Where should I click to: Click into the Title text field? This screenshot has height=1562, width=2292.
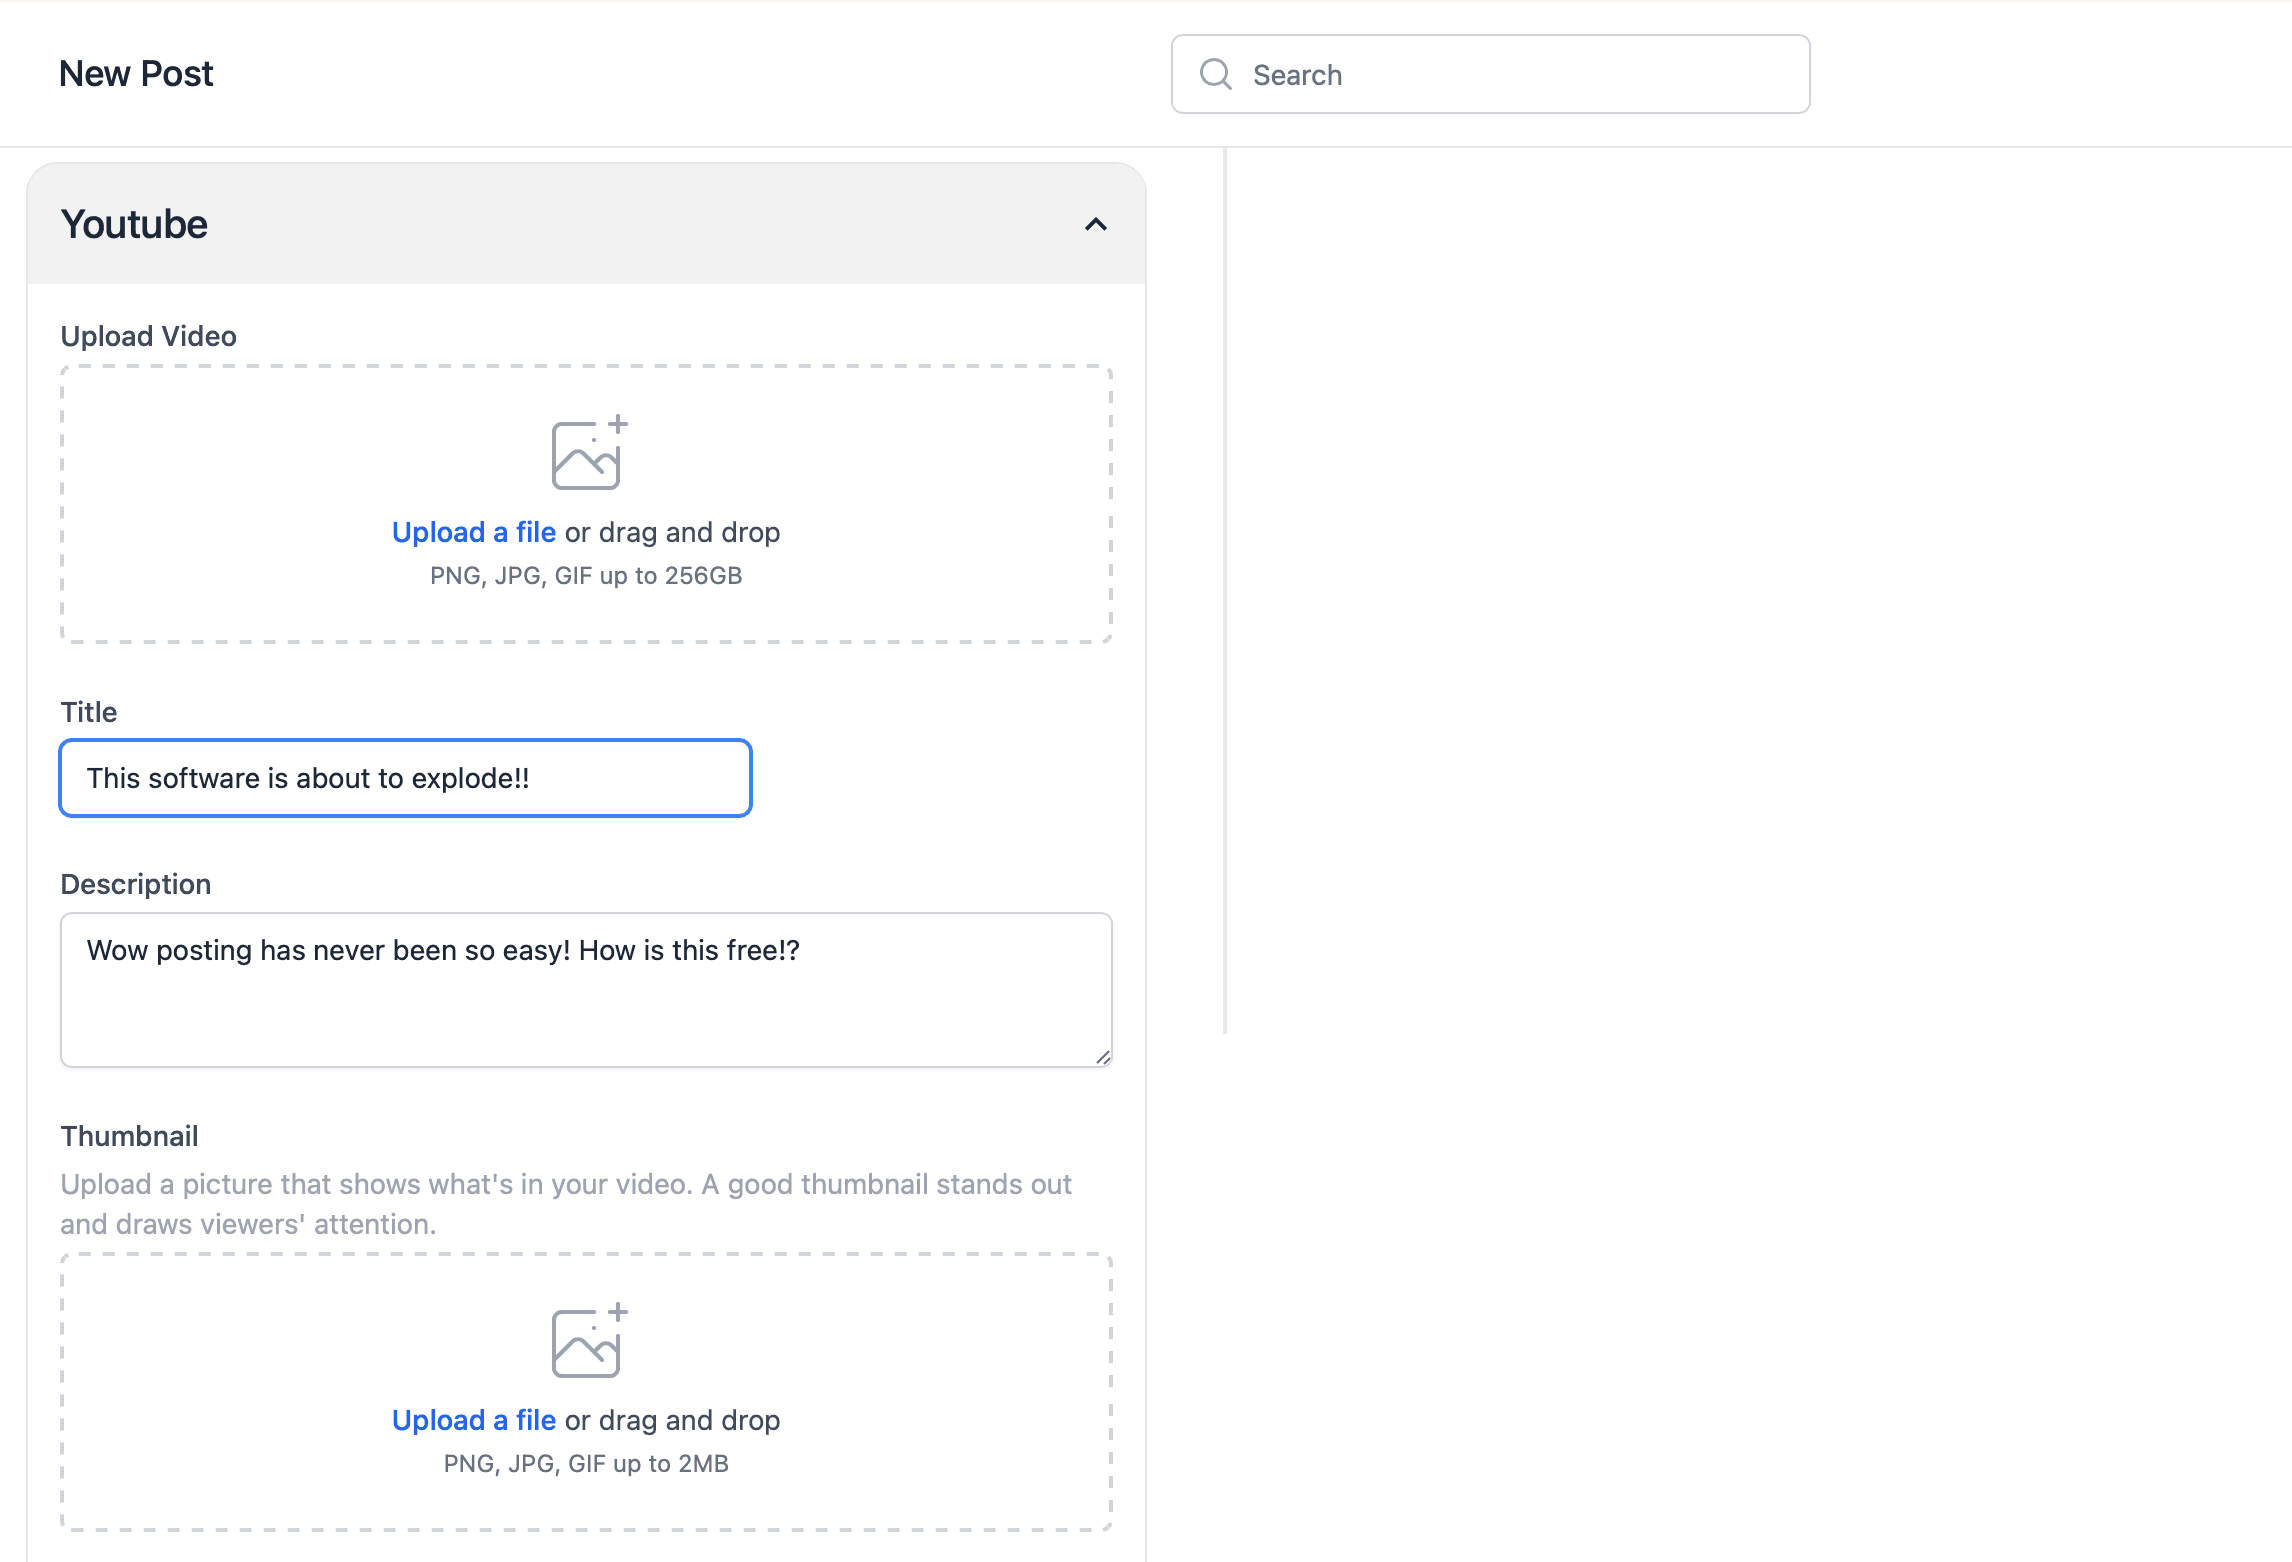(x=405, y=778)
